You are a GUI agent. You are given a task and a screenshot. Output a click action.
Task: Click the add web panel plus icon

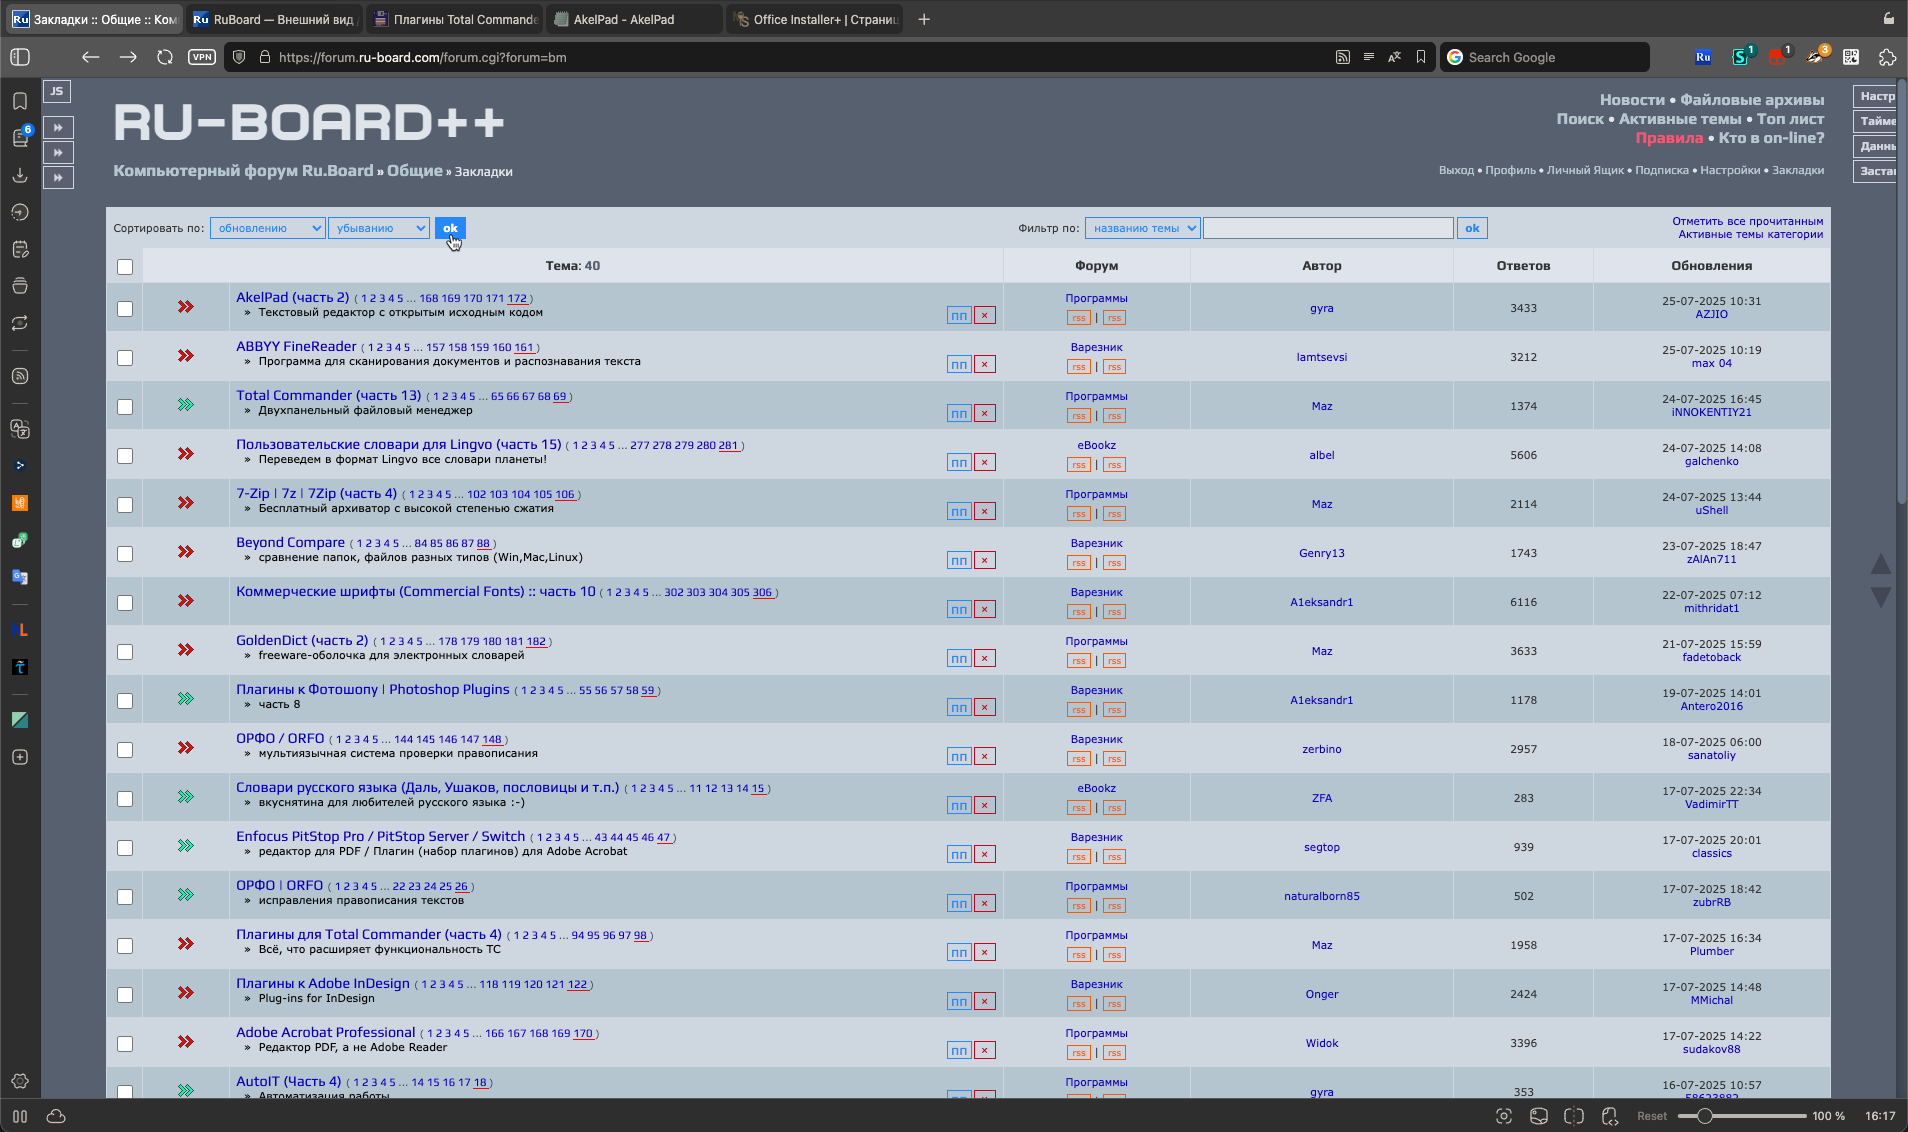[20, 757]
